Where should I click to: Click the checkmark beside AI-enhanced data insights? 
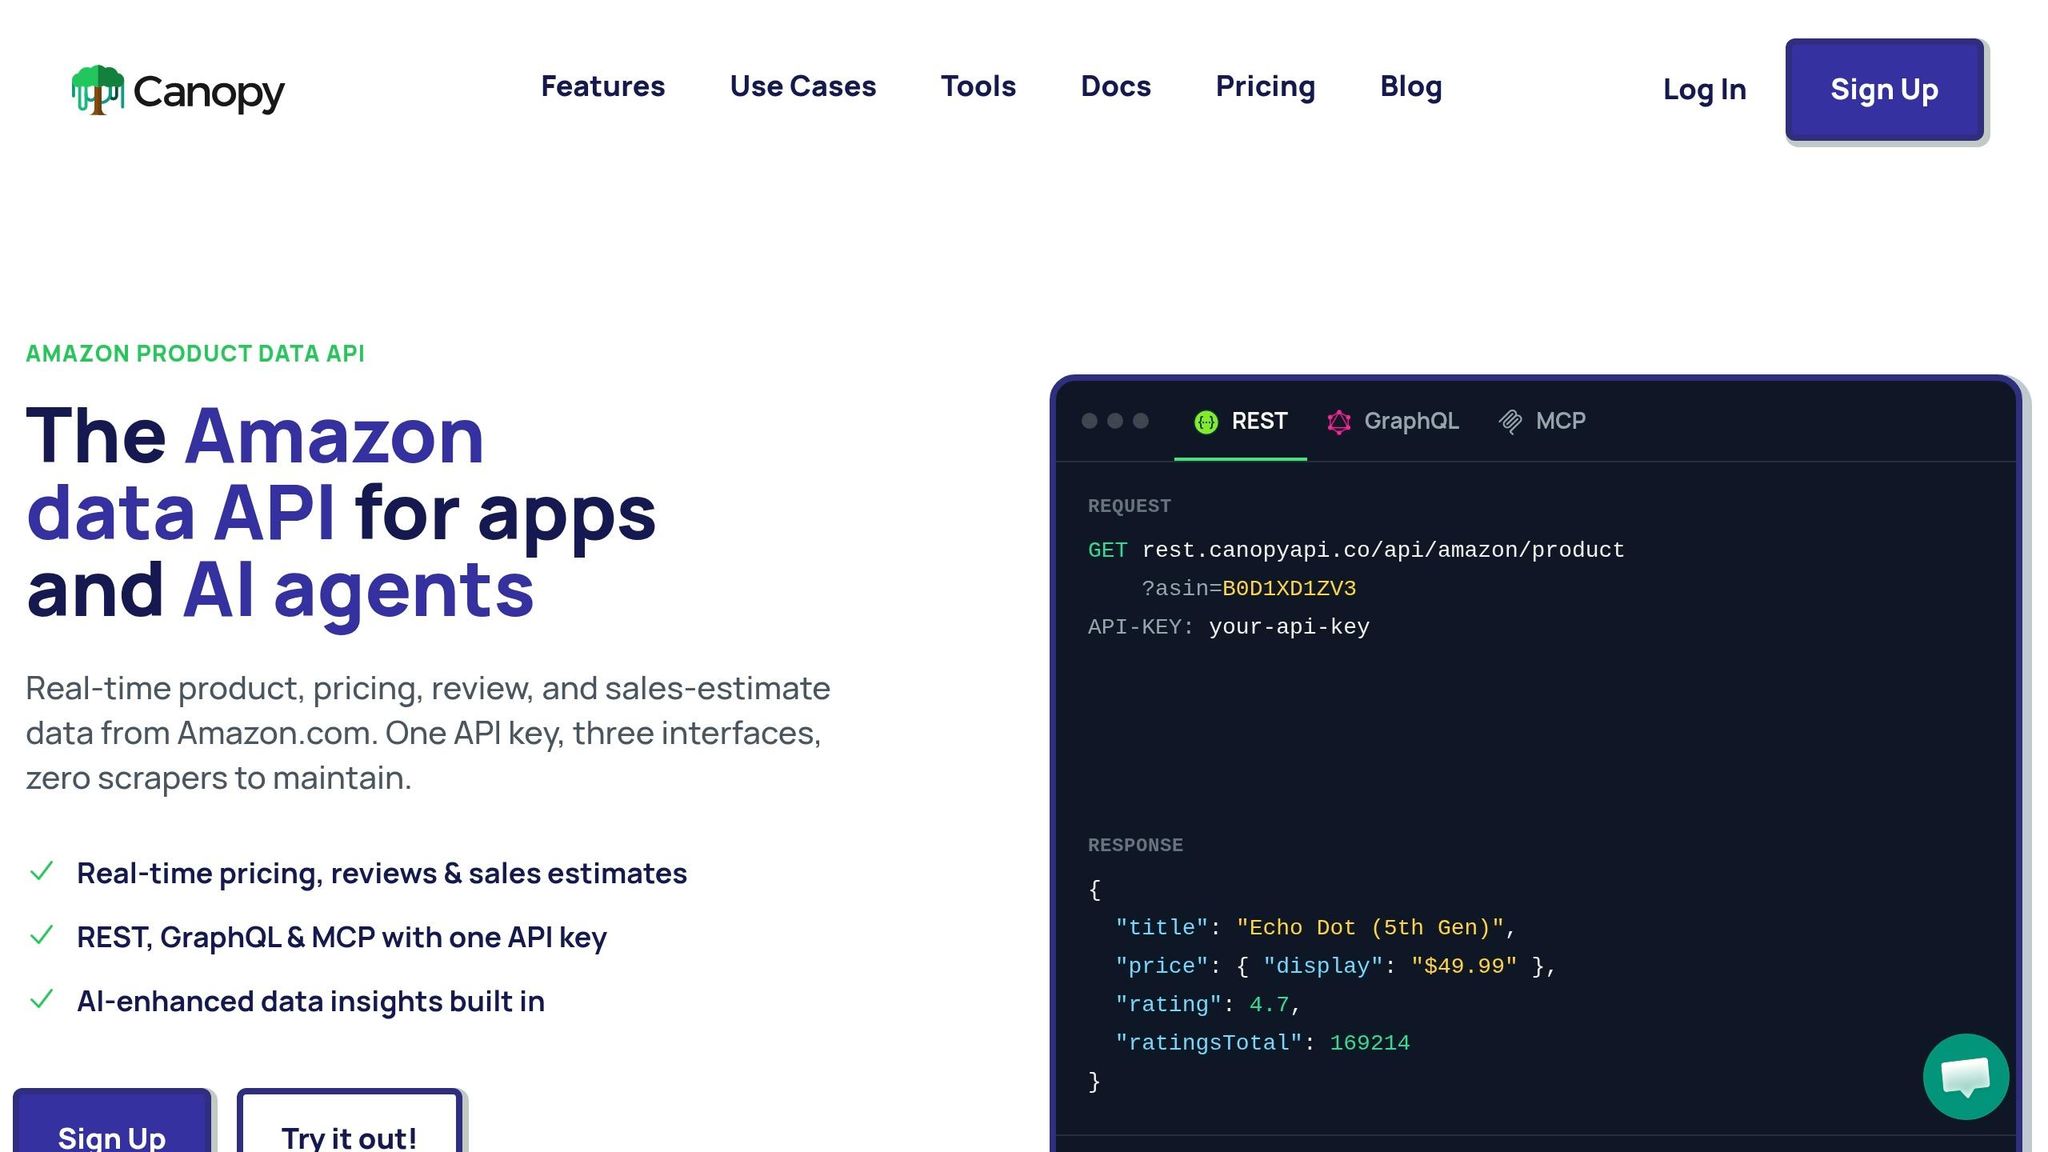click(42, 1000)
